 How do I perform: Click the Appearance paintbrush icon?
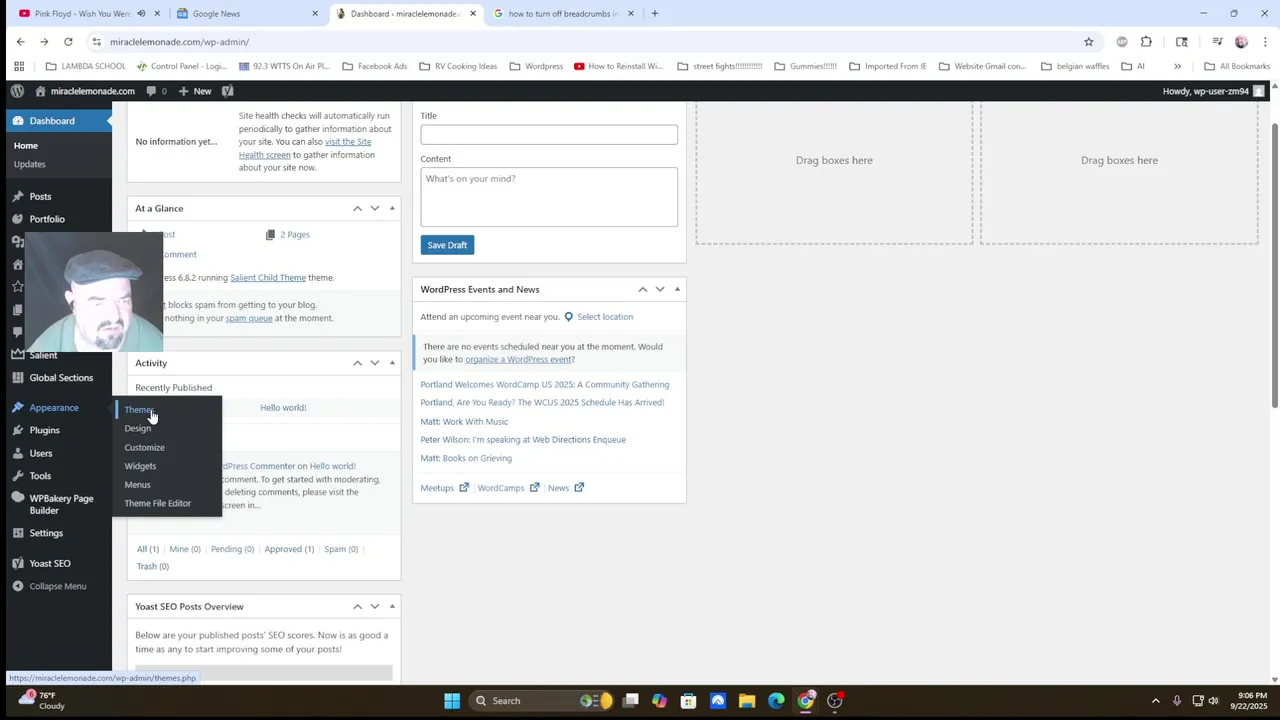[x=18, y=408]
